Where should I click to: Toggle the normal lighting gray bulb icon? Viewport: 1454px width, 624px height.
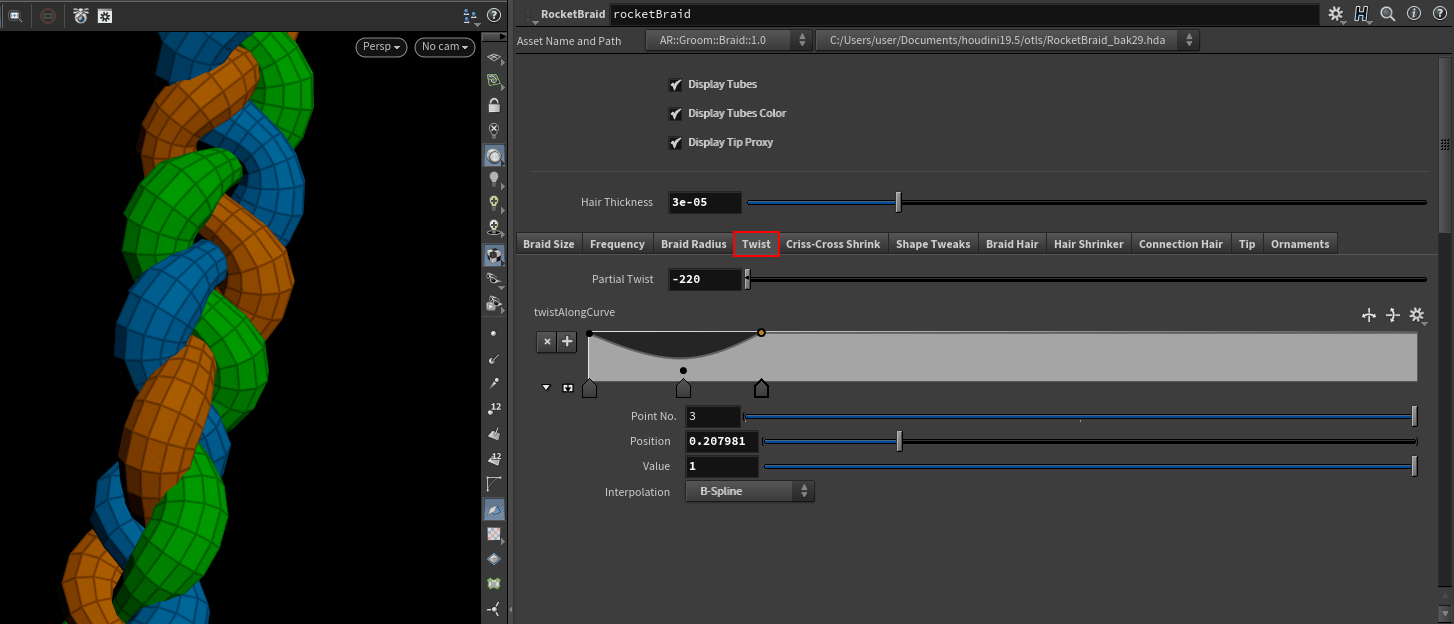494,179
